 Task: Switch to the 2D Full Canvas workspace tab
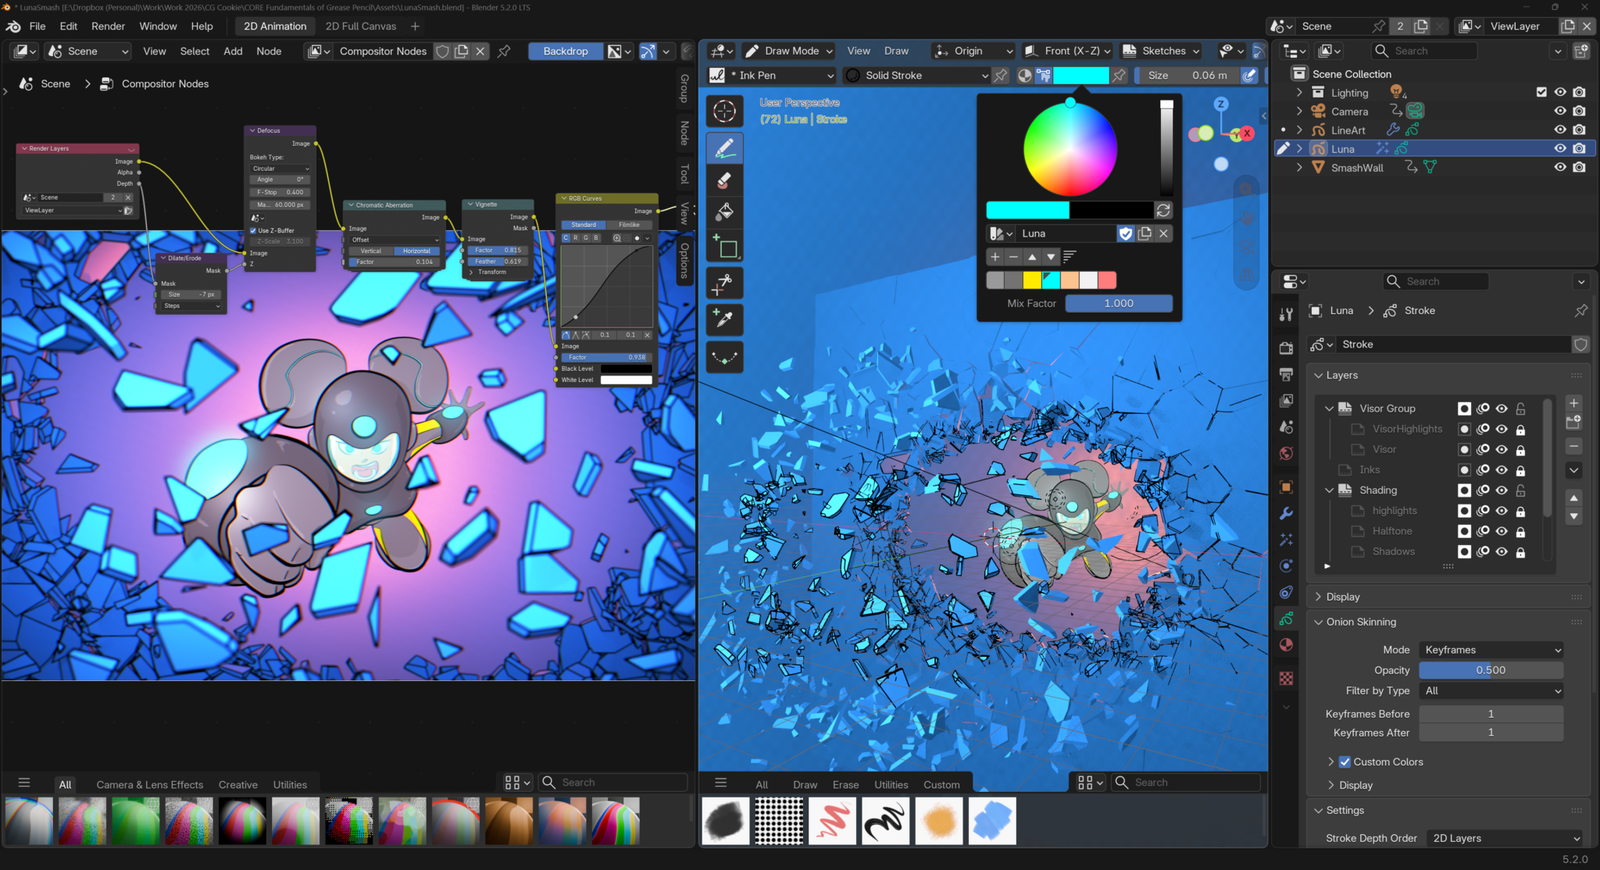[361, 26]
